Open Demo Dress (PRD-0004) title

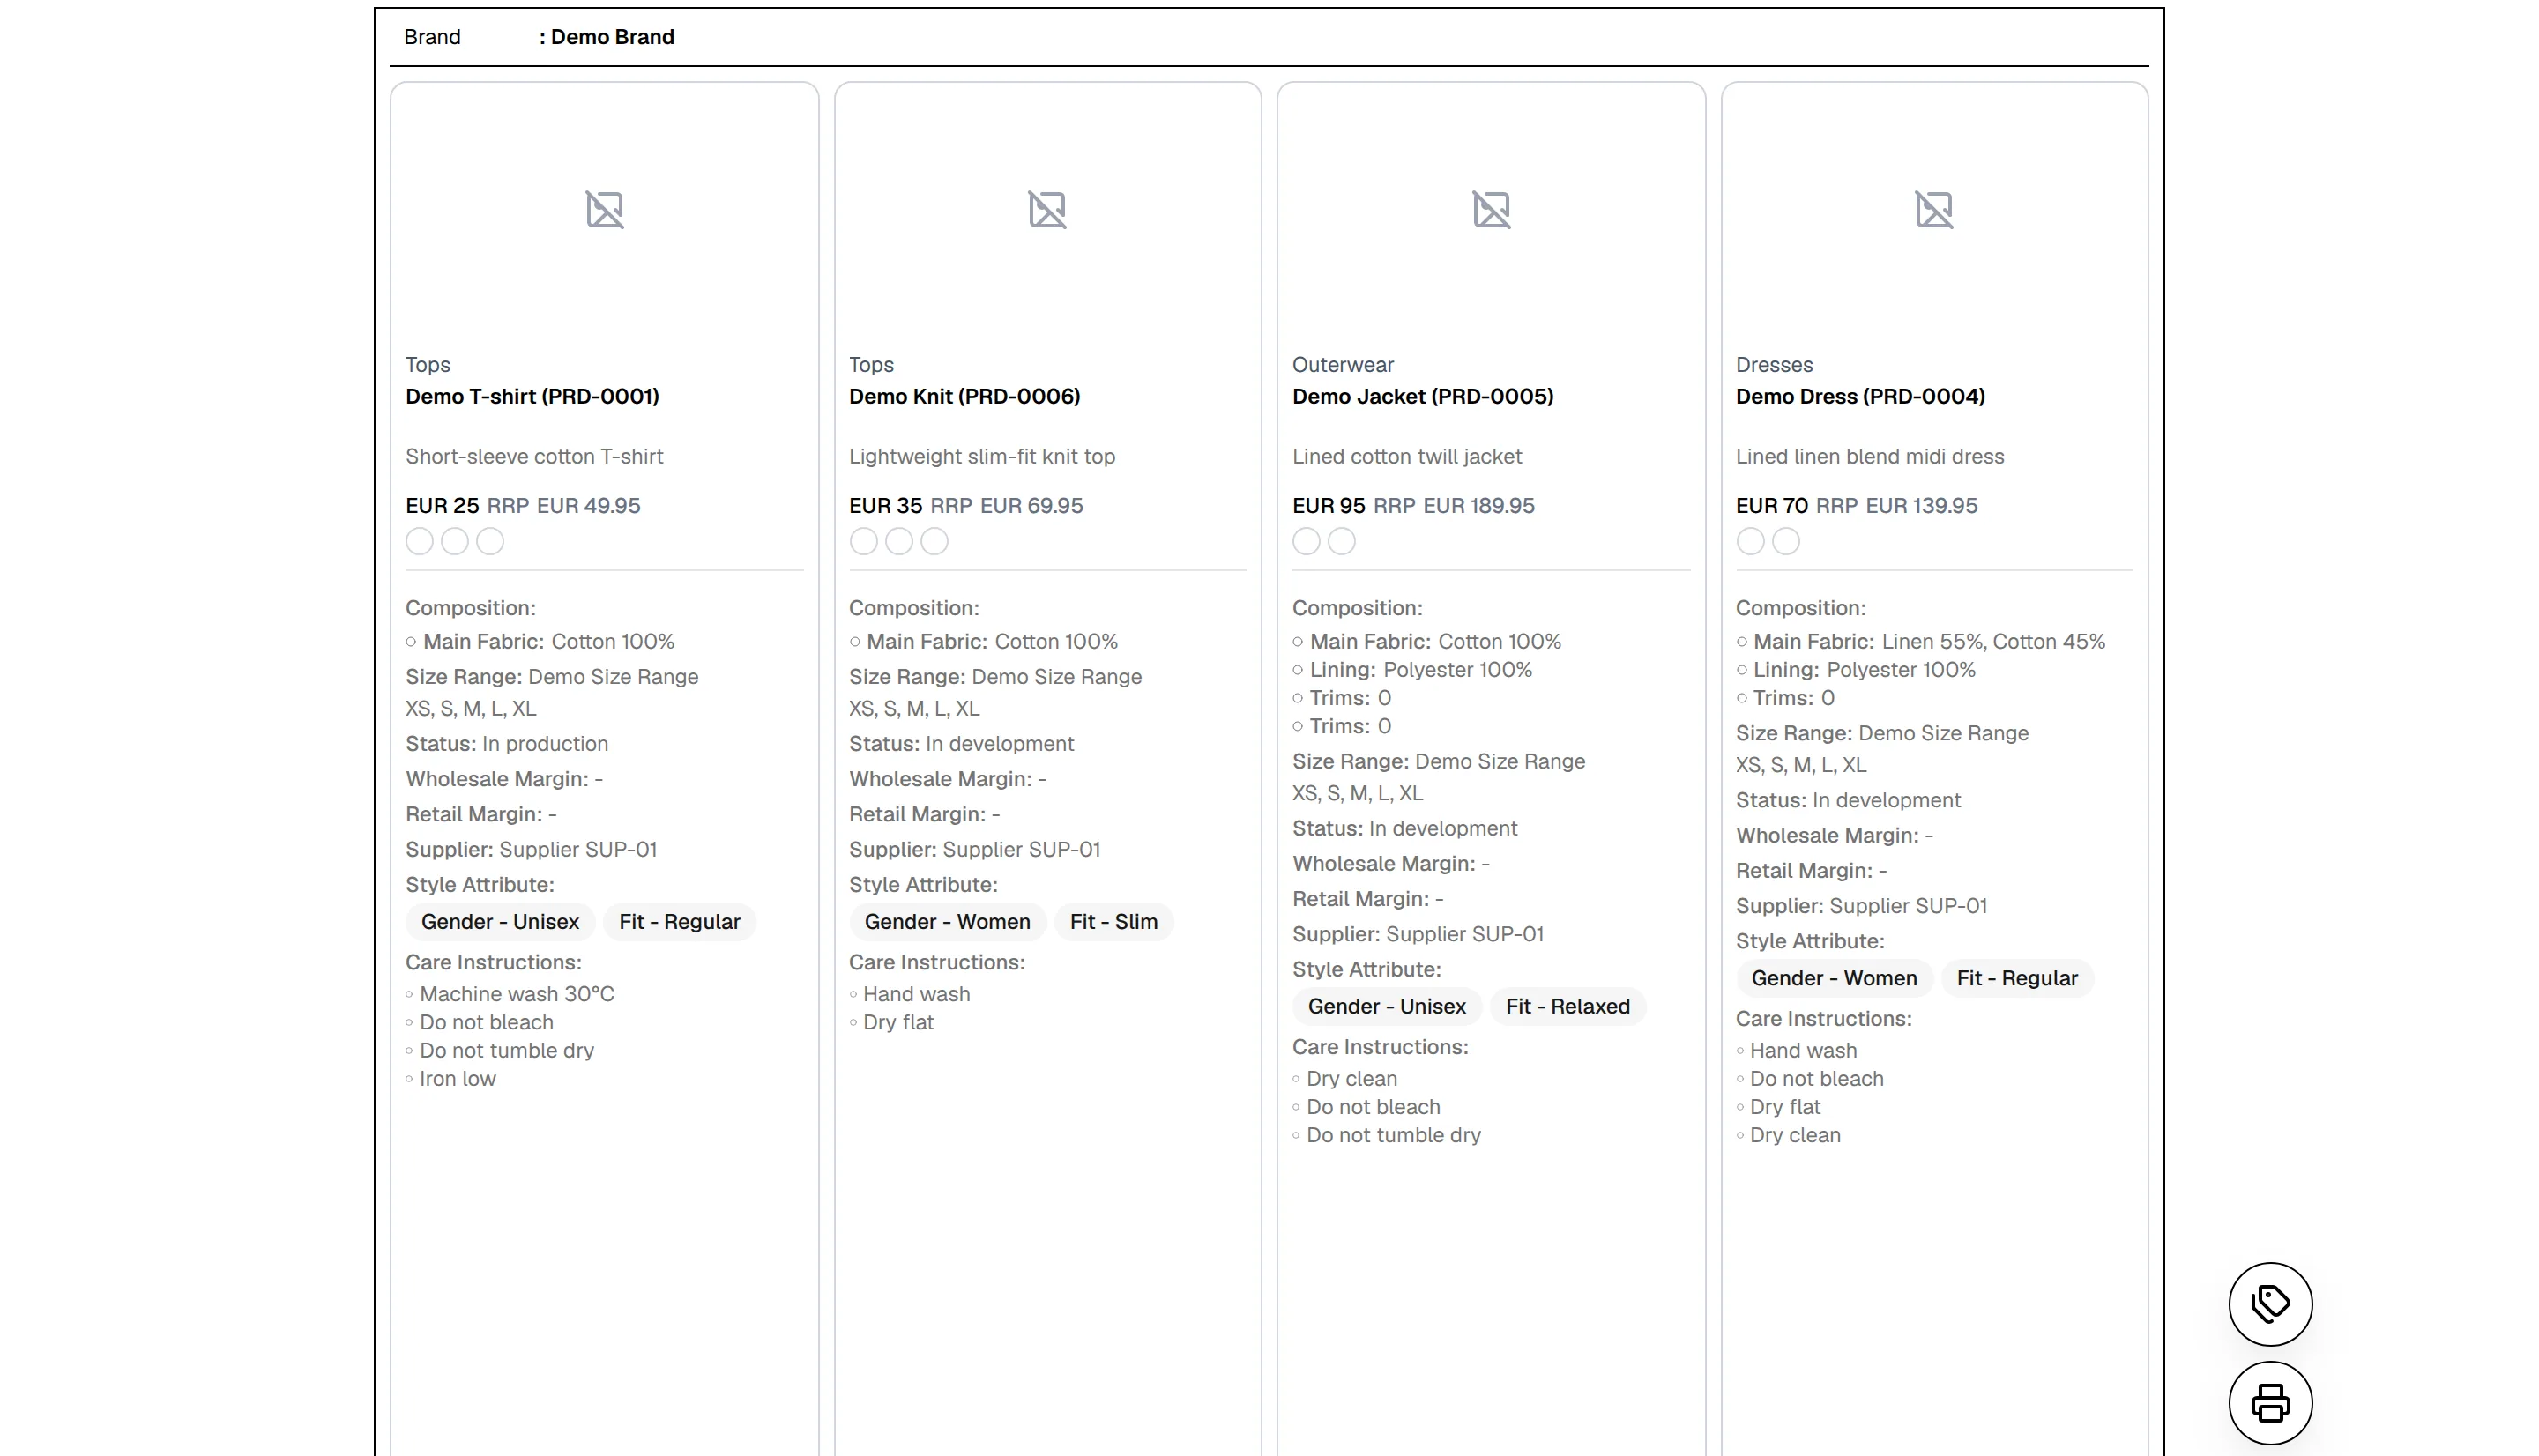pyautogui.click(x=1860, y=396)
